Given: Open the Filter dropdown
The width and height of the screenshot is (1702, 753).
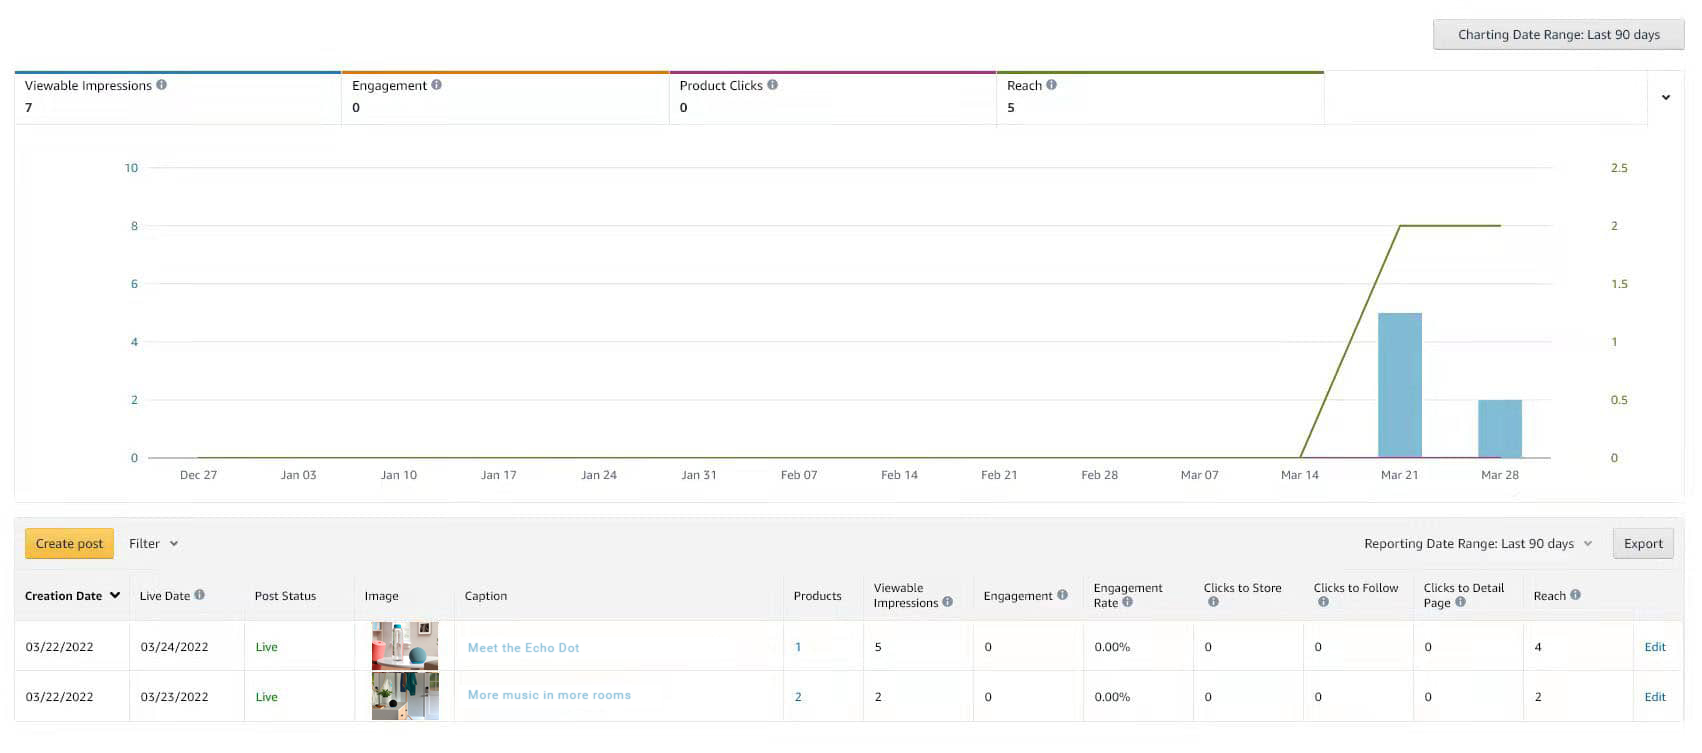Looking at the screenshot, I should pos(153,543).
